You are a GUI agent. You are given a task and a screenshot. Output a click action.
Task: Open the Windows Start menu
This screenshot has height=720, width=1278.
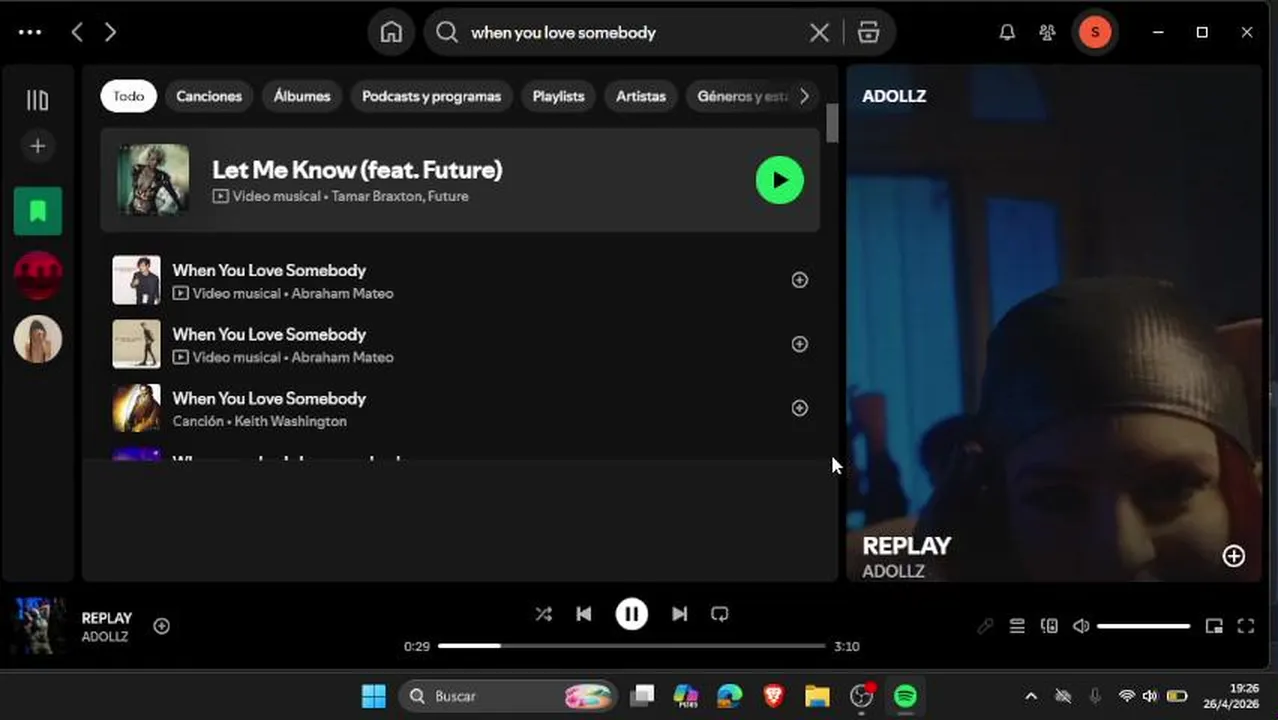point(373,696)
